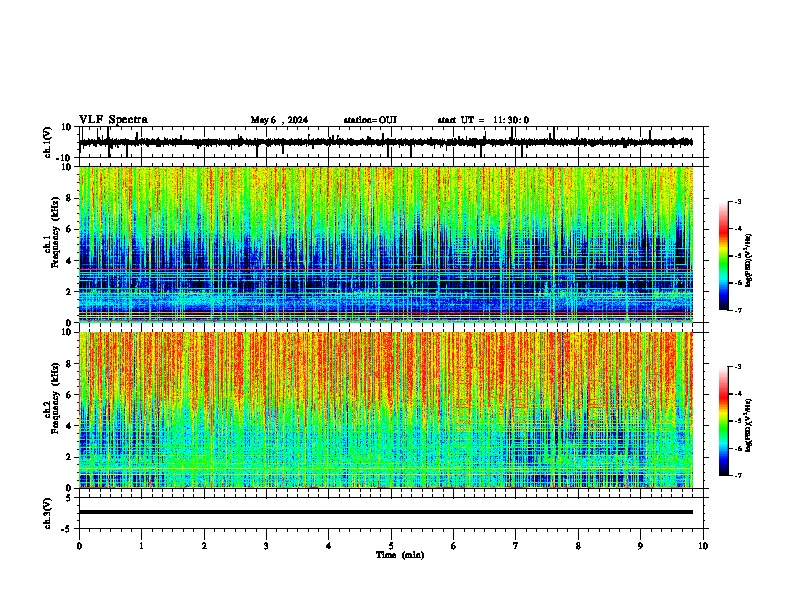Viewport: 792px width, 612px height.
Task: Click the "Time (min)" x-axis label
Action: pos(400,555)
